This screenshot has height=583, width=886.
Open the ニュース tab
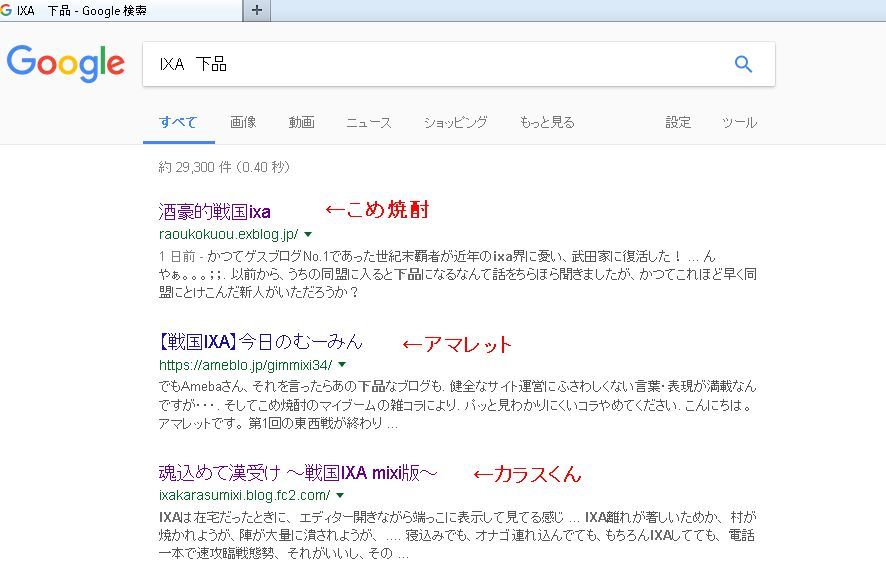(368, 122)
